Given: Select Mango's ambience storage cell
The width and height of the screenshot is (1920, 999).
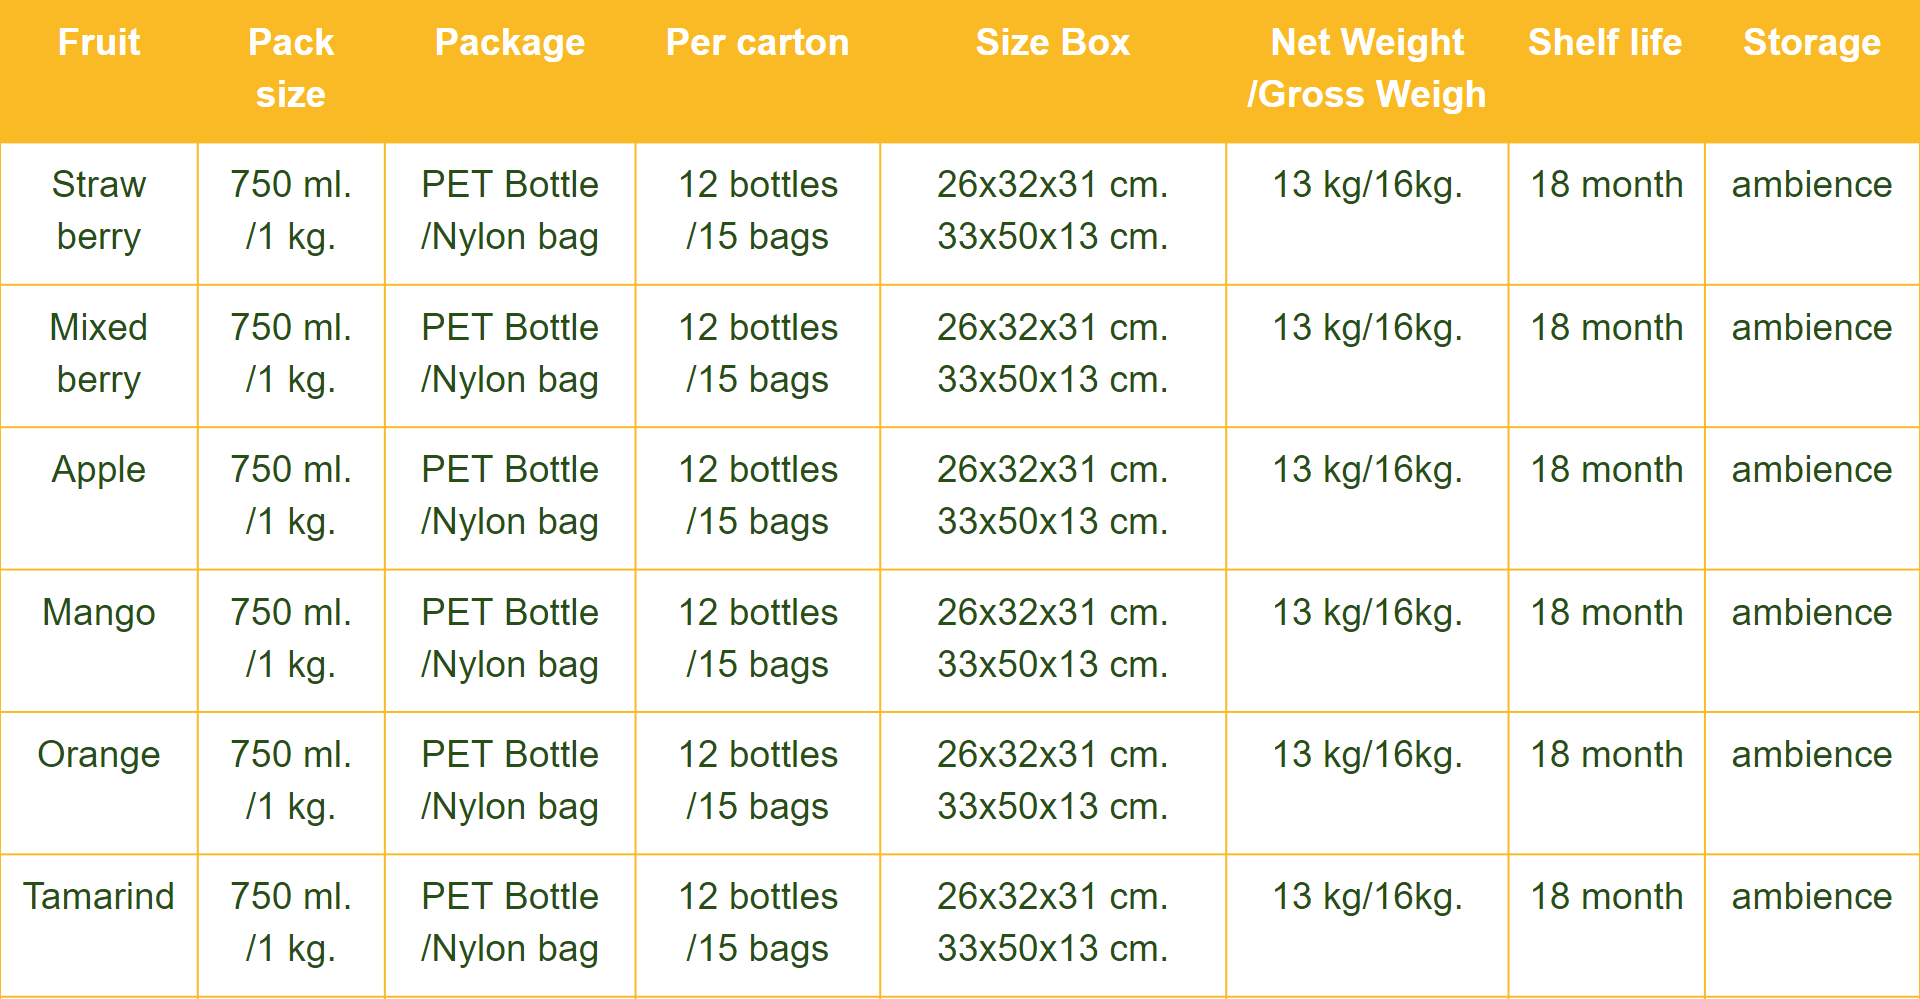Looking at the screenshot, I should point(1812,612).
